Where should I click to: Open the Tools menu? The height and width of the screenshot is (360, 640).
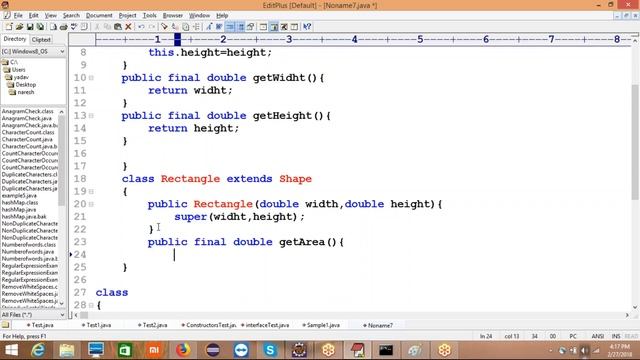(149, 16)
